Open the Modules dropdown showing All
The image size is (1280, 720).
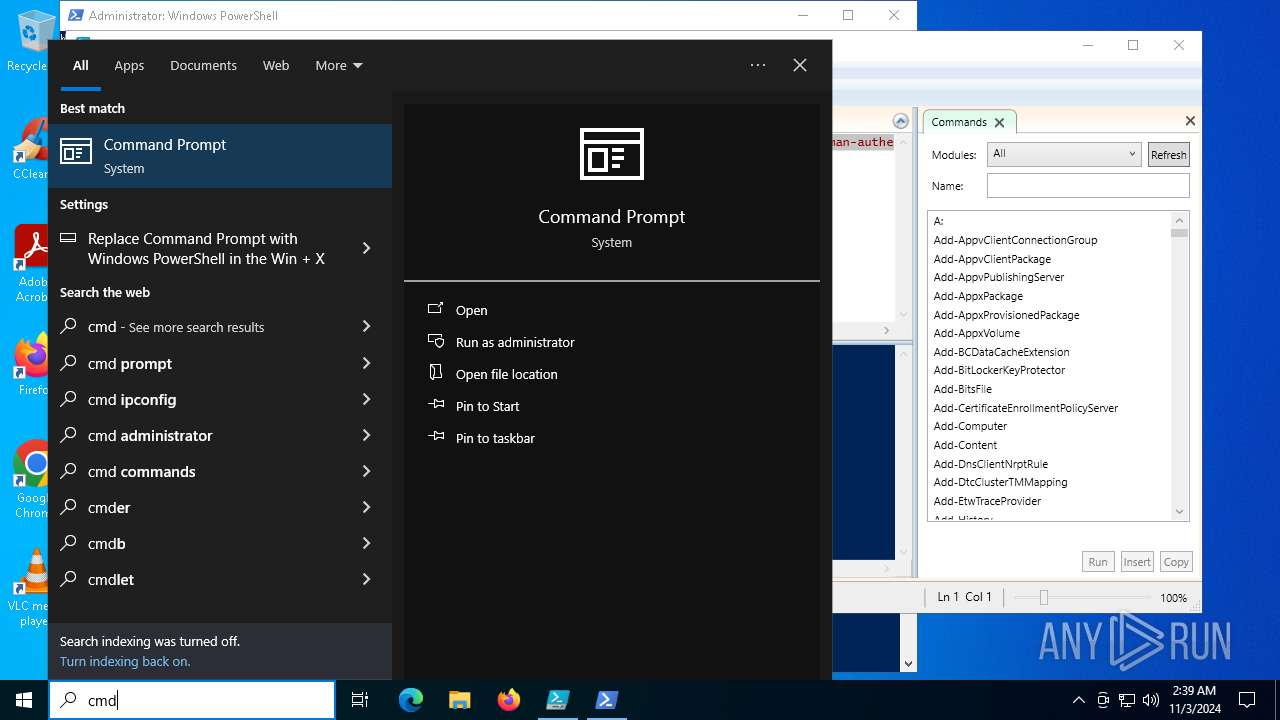[x=1064, y=154]
